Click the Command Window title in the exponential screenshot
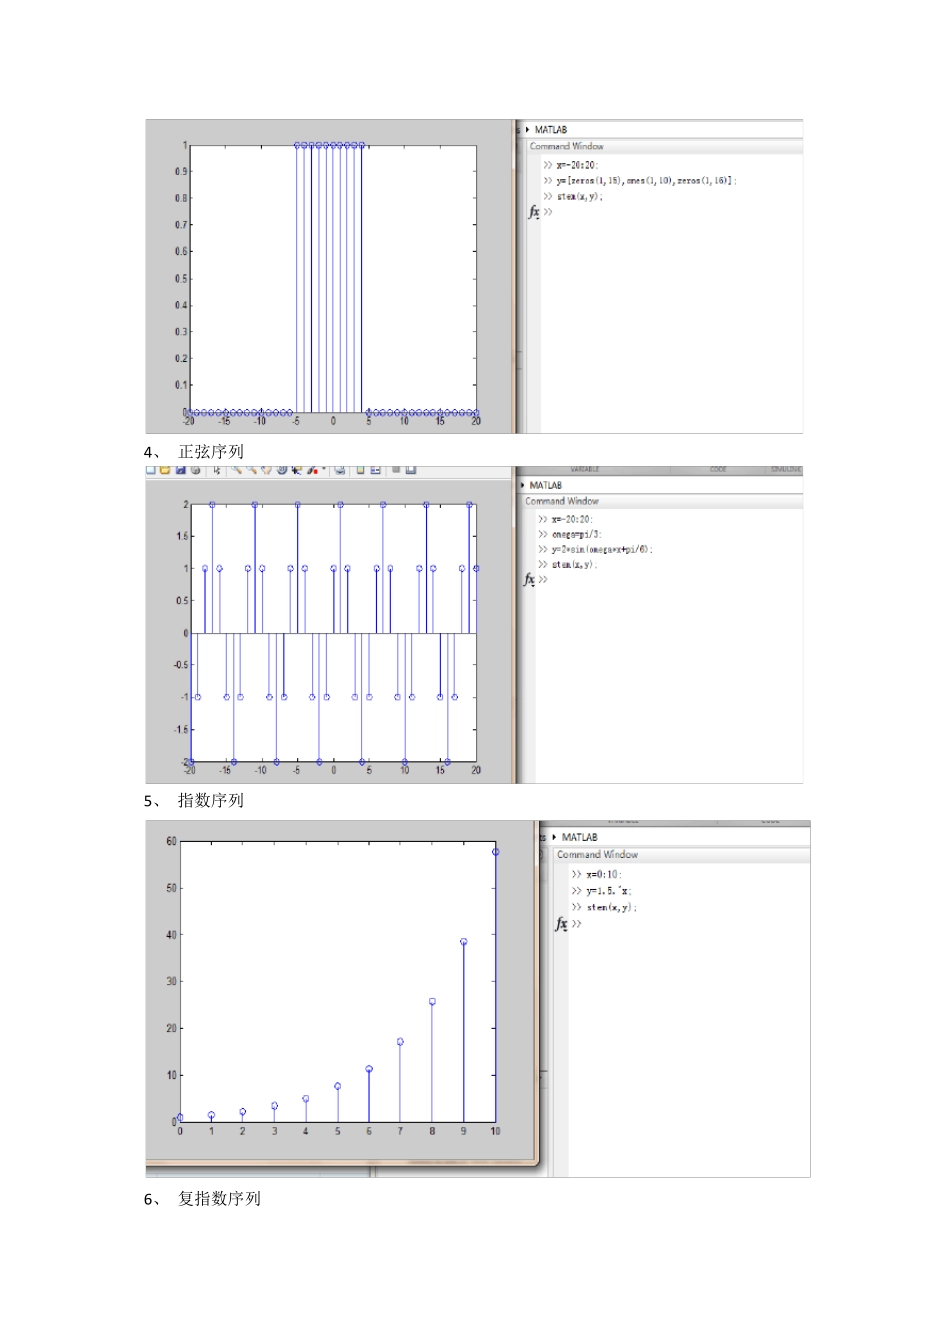The image size is (950, 1344). tap(597, 854)
